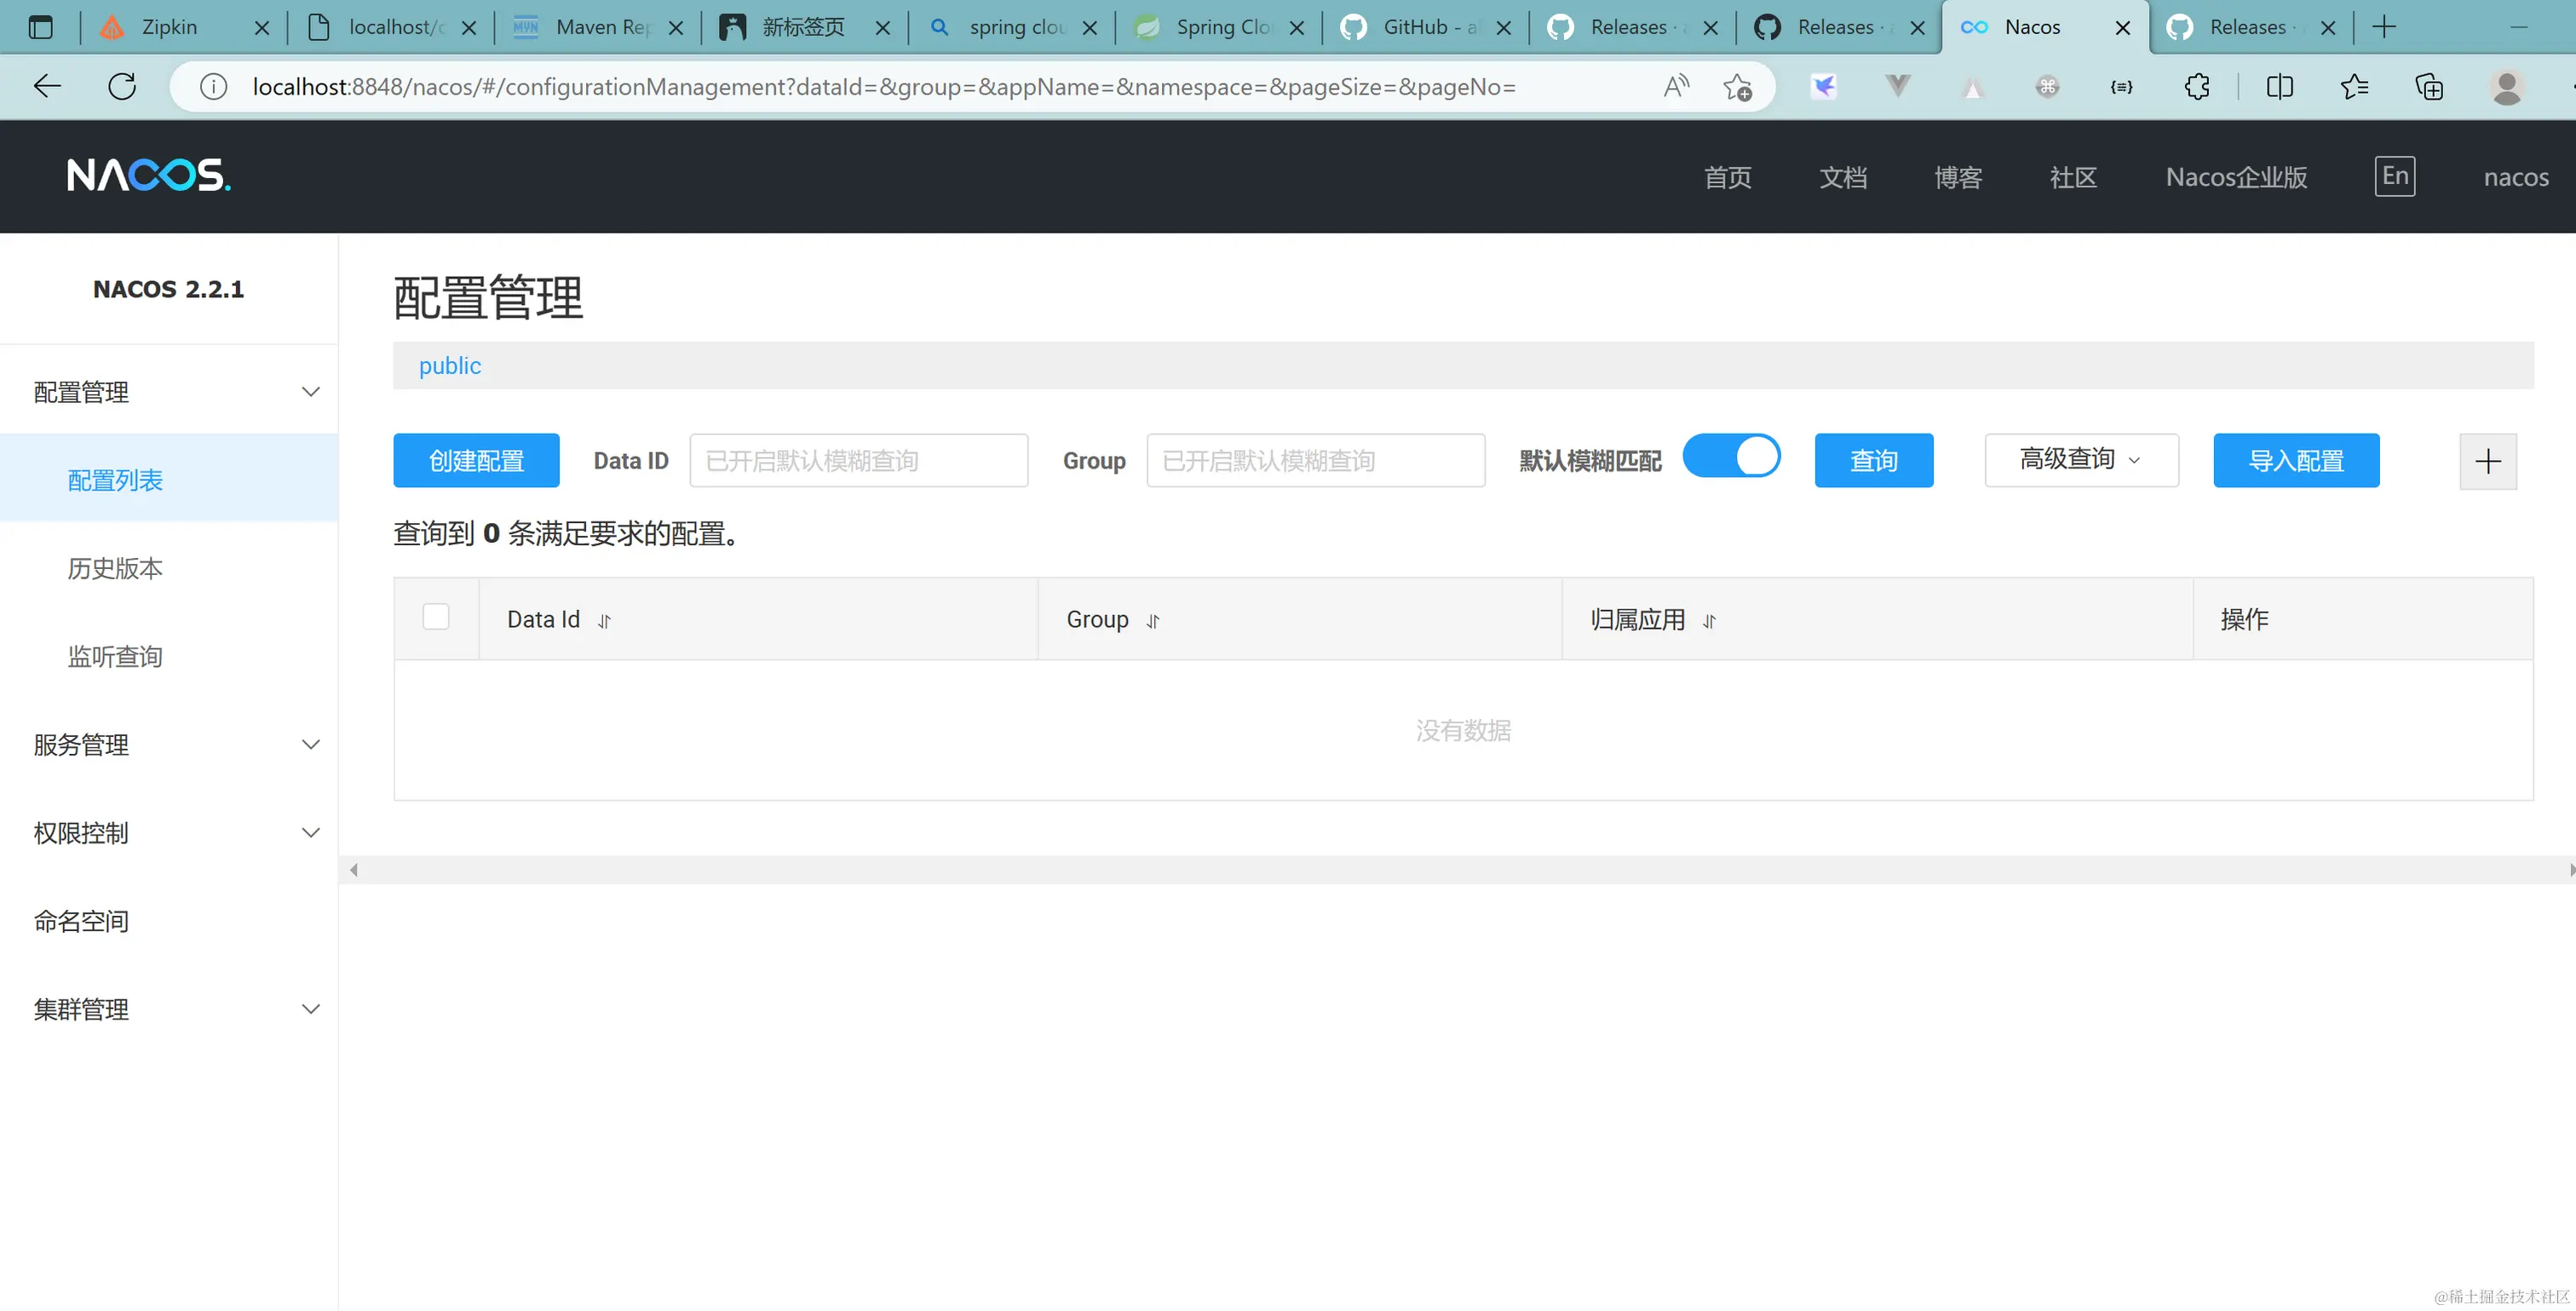Screen dimensions: 2576x1311
Task: Open split screen browser icon
Action: click(x=2279, y=87)
